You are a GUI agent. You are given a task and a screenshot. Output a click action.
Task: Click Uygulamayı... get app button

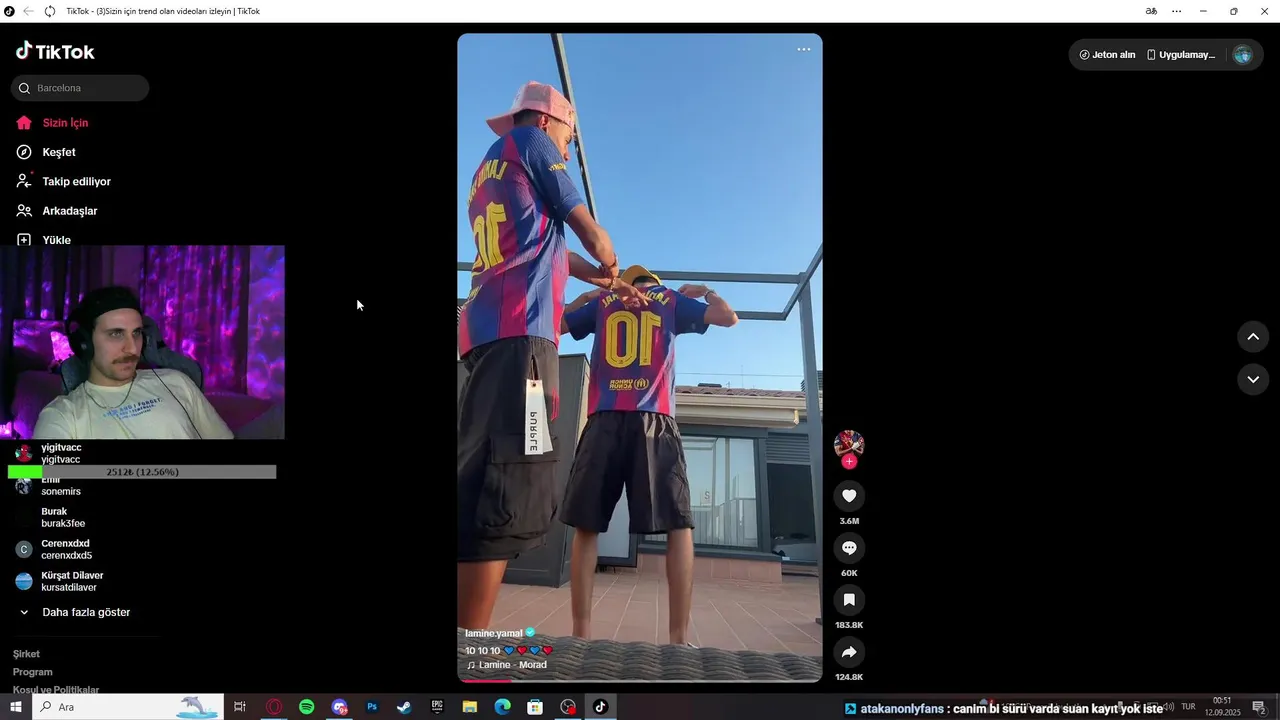tap(1181, 55)
